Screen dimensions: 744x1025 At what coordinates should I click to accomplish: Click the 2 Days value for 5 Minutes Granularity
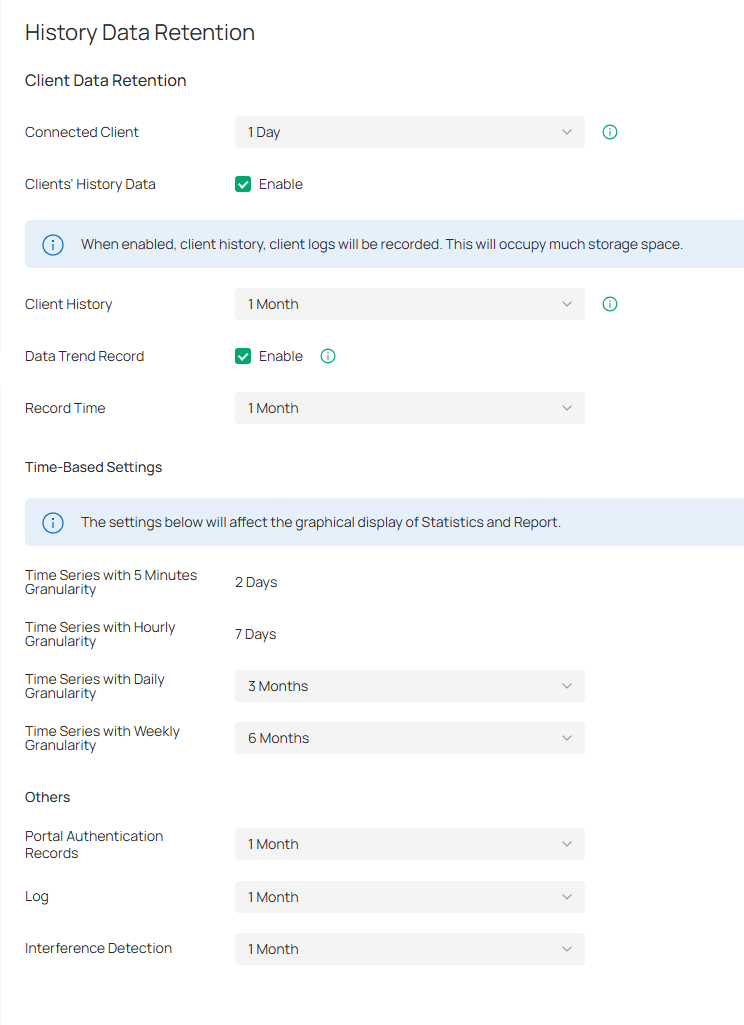click(x=256, y=582)
